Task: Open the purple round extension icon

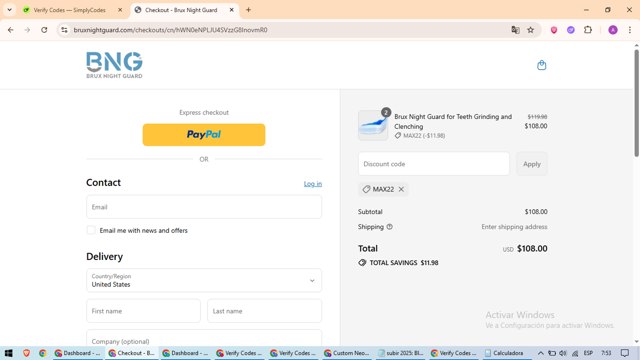Action: click(x=571, y=30)
